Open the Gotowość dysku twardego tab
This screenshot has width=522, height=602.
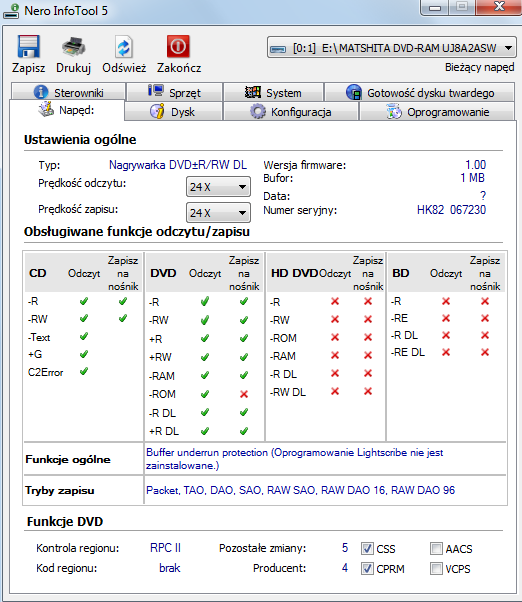pos(420,92)
